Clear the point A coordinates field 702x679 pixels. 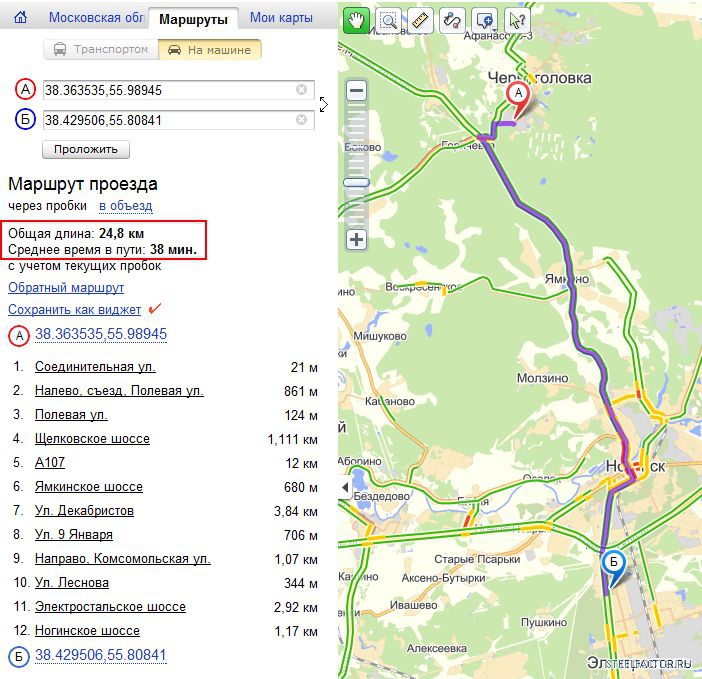coord(301,90)
